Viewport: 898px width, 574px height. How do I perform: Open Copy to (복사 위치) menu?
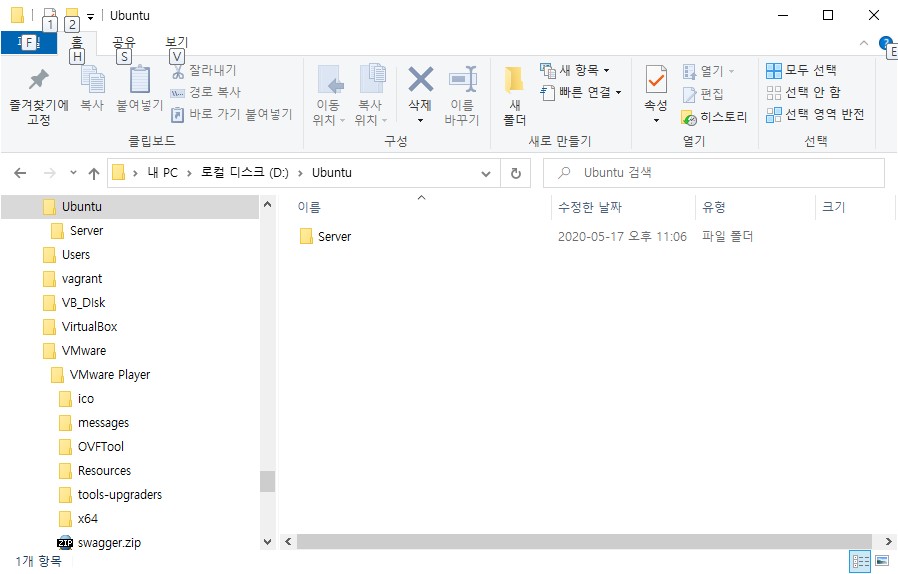[371, 95]
